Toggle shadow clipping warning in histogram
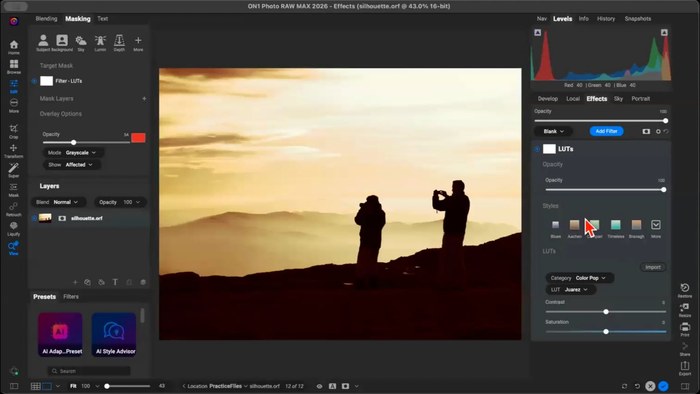 (x=538, y=33)
